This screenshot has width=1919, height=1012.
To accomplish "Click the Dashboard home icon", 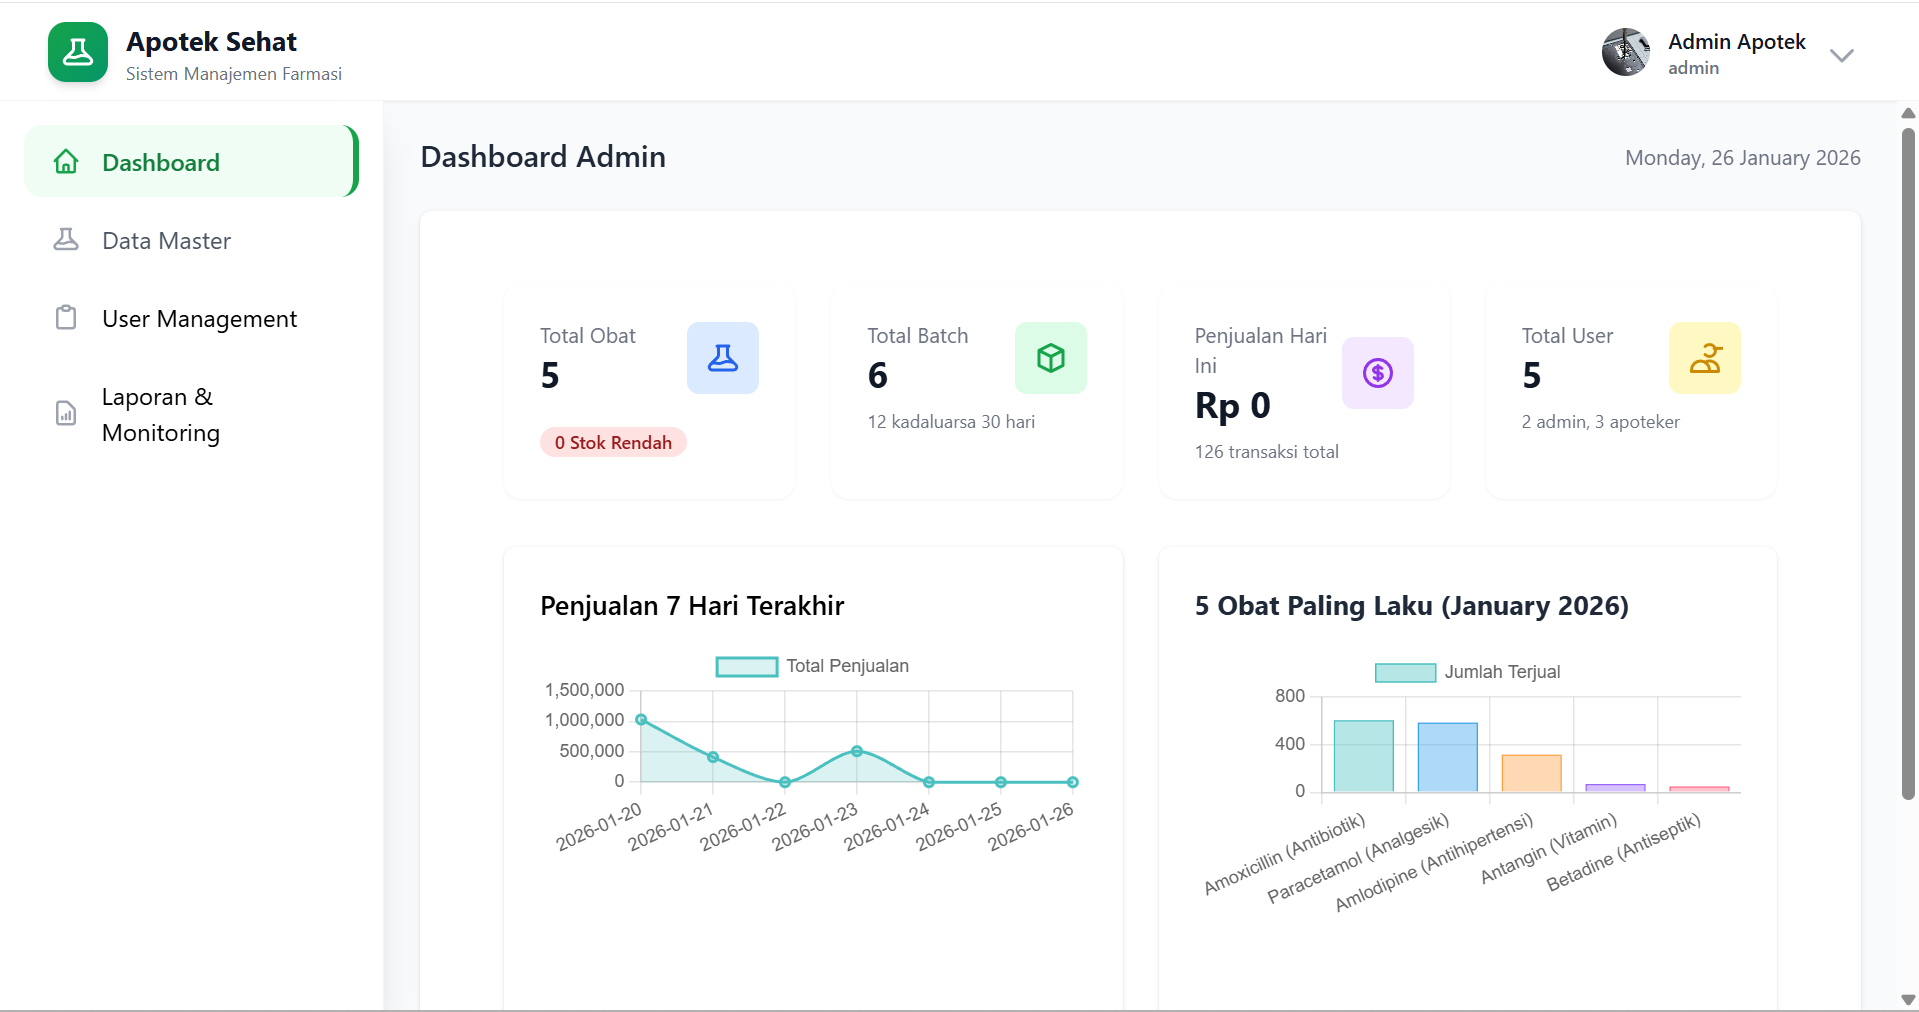I will (x=66, y=162).
